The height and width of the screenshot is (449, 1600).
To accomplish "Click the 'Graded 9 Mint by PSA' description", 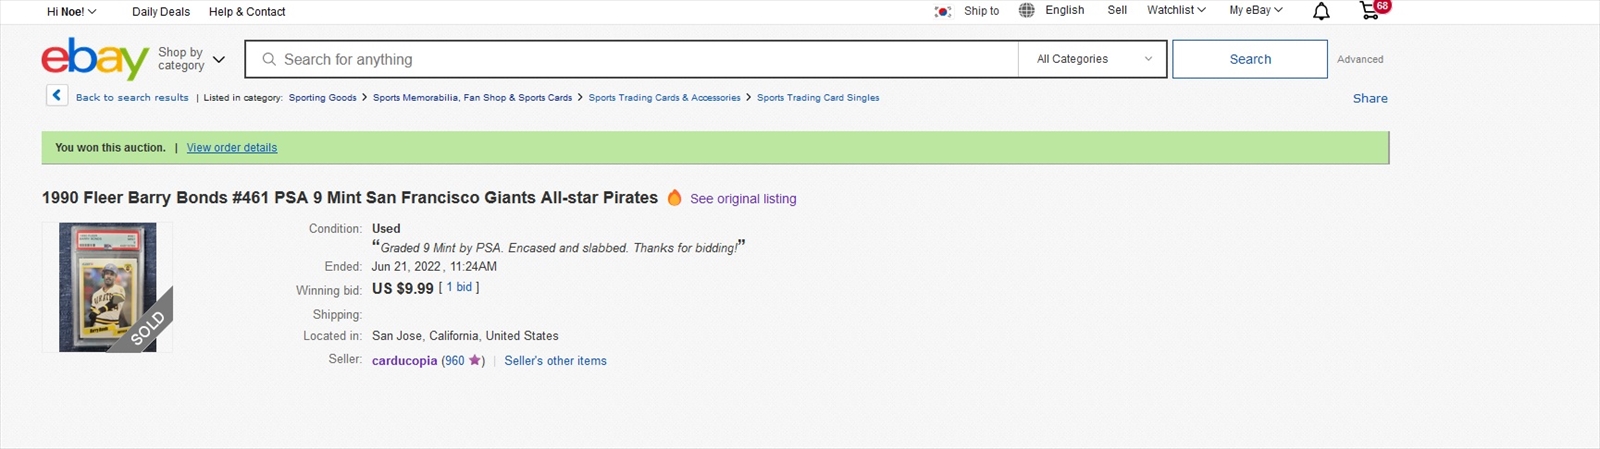I will 558,248.
